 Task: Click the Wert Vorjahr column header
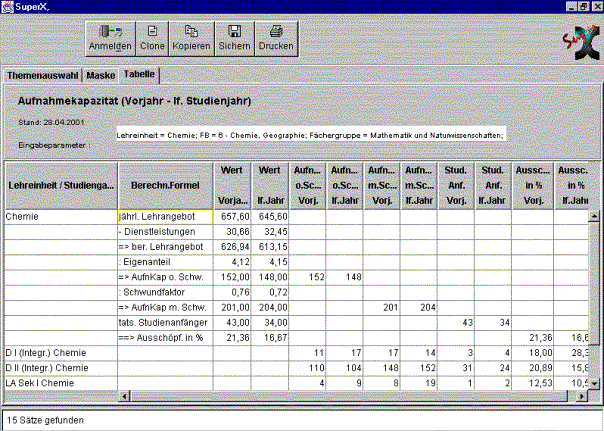pyautogui.click(x=232, y=185)
